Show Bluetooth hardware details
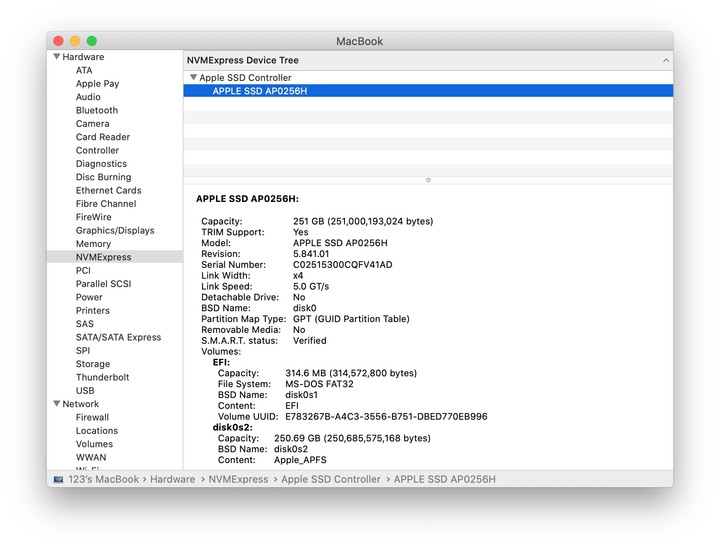720x549 pixels. click(97, 110)
